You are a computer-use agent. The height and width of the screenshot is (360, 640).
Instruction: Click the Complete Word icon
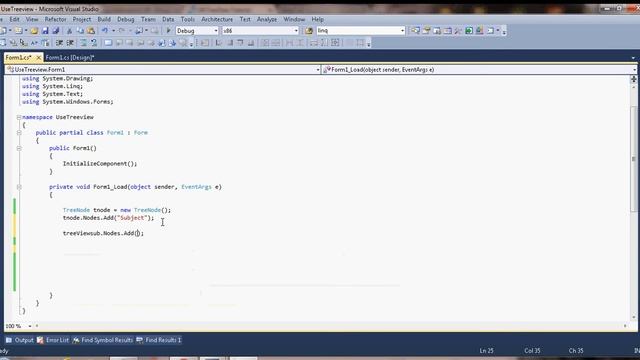[x=34, y=42]
